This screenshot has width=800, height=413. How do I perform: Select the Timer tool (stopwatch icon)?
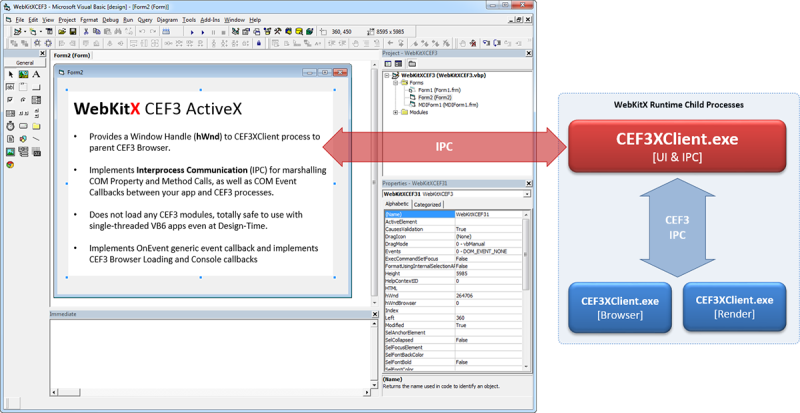[10, 126]
